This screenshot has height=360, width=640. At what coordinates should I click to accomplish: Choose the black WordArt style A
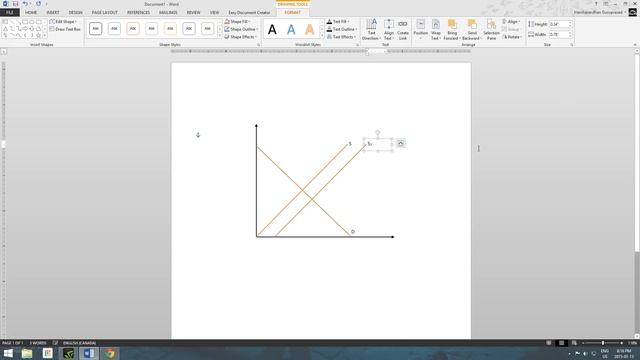pyautogui.click(x=272, y=29)
